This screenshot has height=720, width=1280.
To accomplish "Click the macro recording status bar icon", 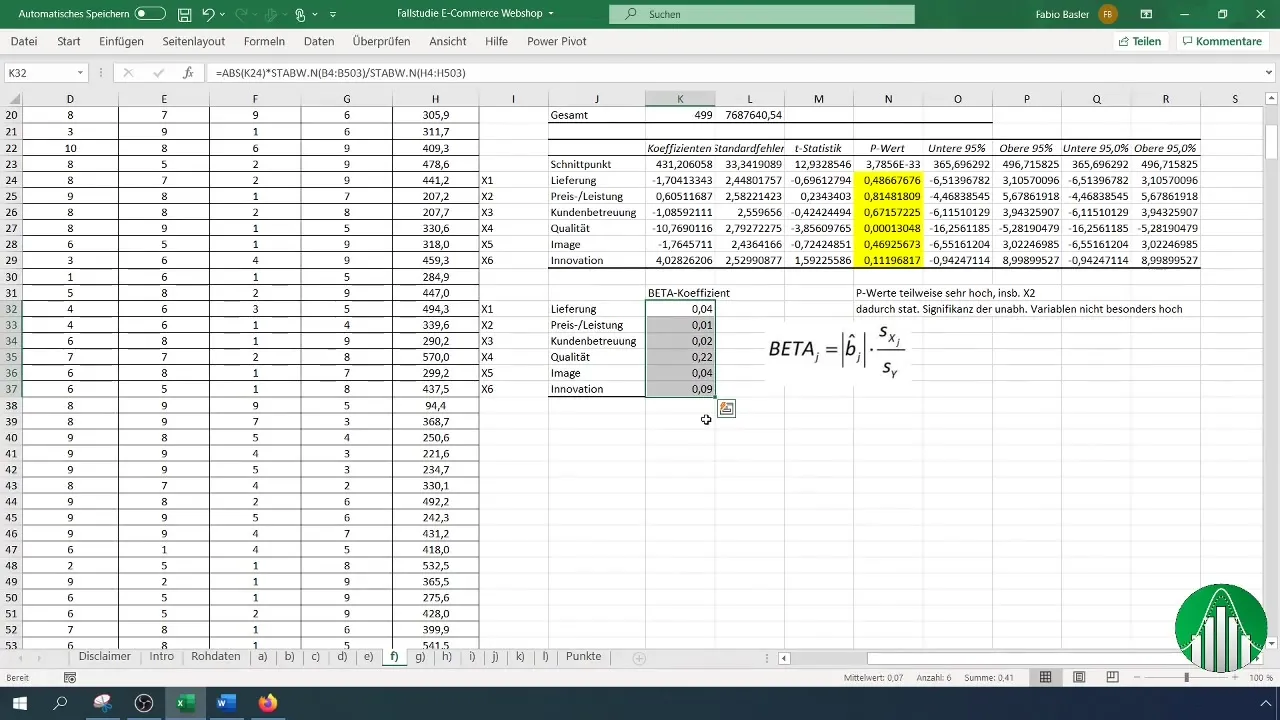I will tap(70, 678).
